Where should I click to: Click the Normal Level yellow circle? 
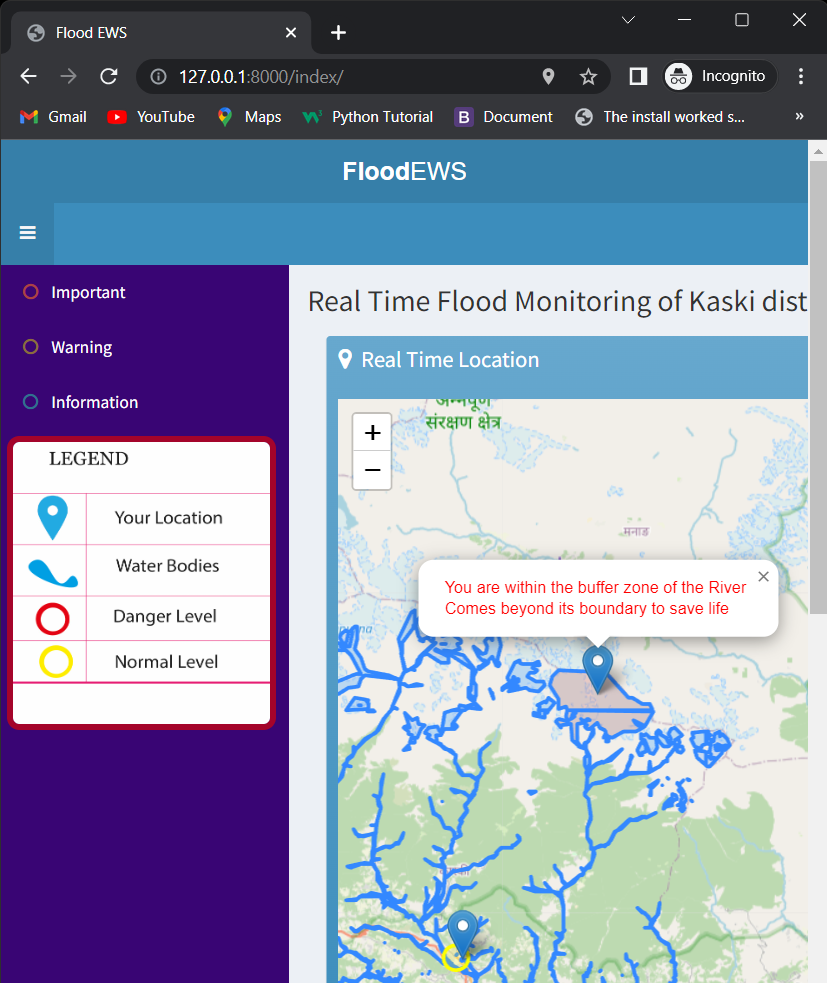[x=56, y=661]
